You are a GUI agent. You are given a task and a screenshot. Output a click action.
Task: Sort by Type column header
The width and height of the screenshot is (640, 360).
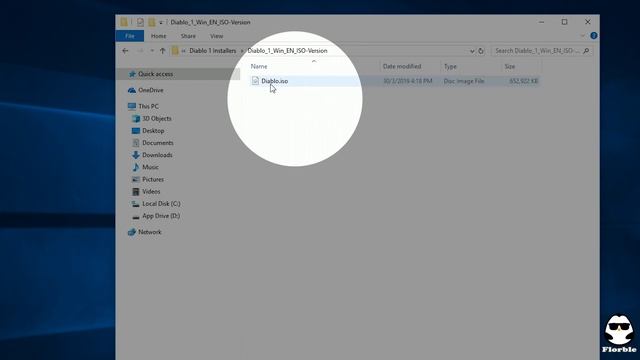pyautogui.click(x=450, y=66)
